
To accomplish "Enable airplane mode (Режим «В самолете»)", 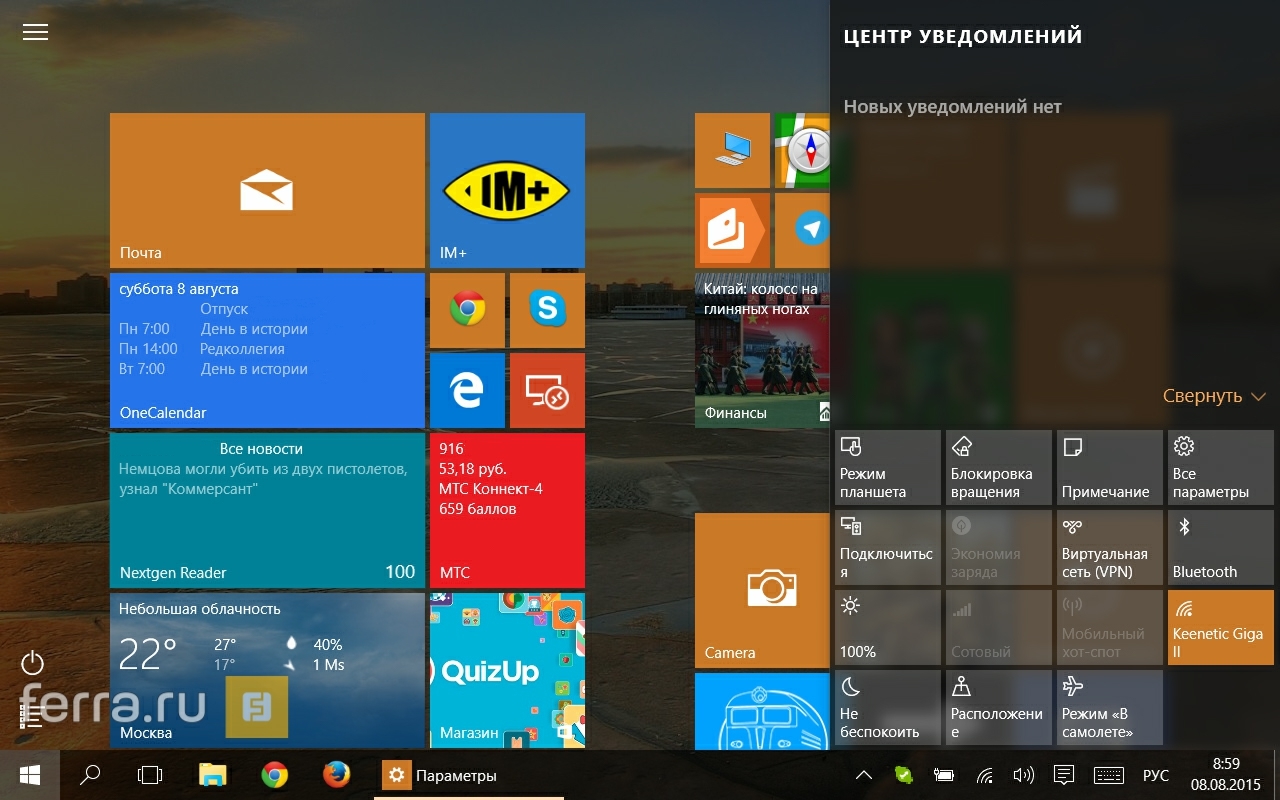I will (x=1109, y=708).
